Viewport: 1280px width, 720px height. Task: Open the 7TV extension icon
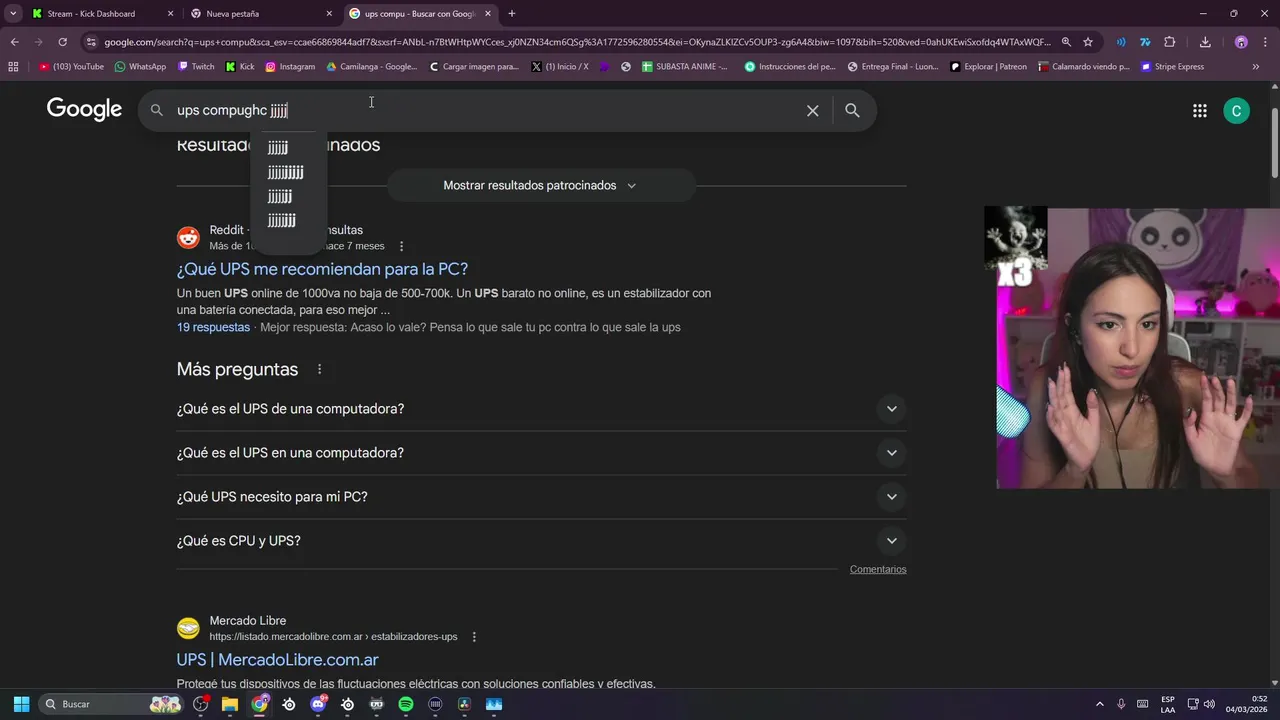1145,42
